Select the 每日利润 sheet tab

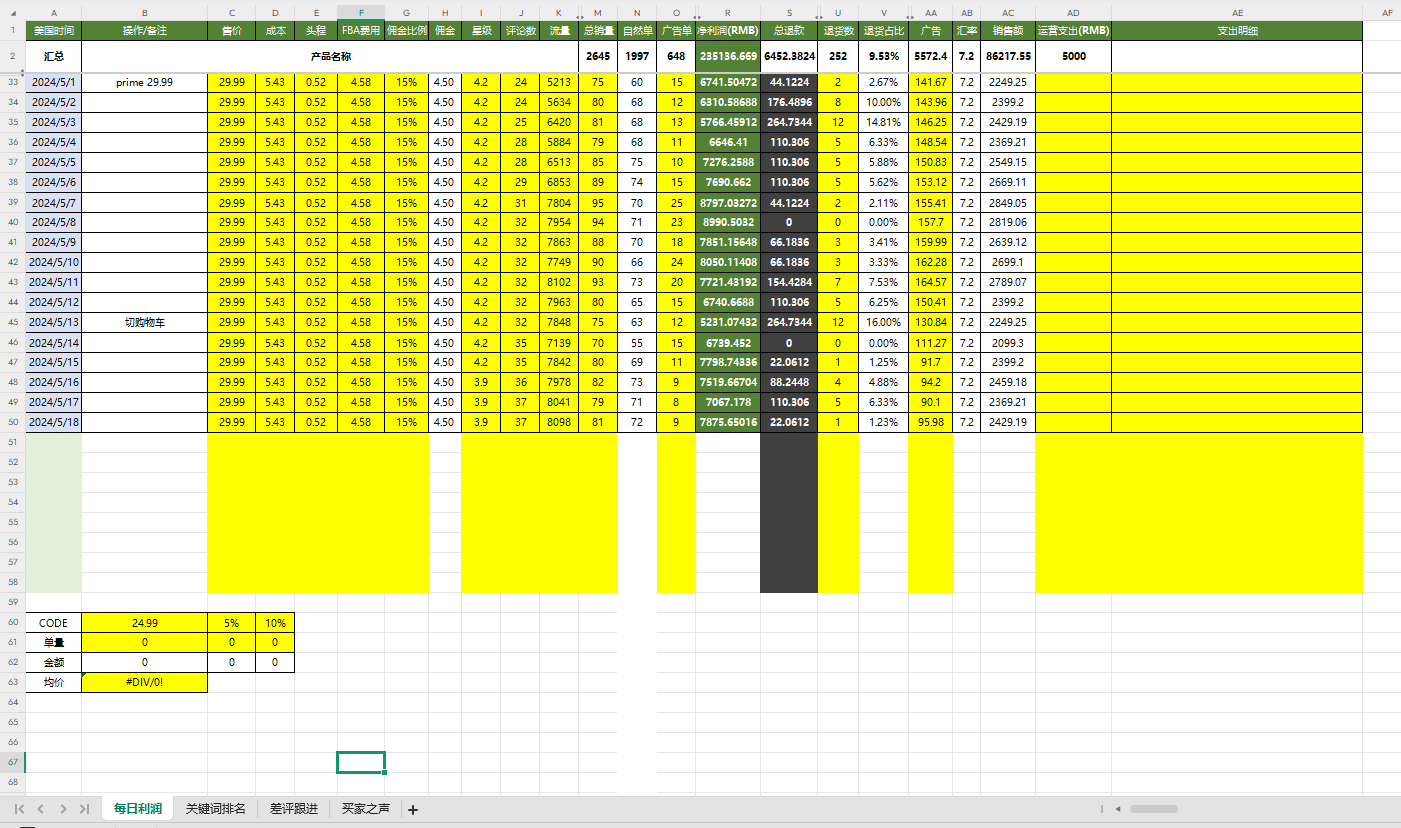137,809
